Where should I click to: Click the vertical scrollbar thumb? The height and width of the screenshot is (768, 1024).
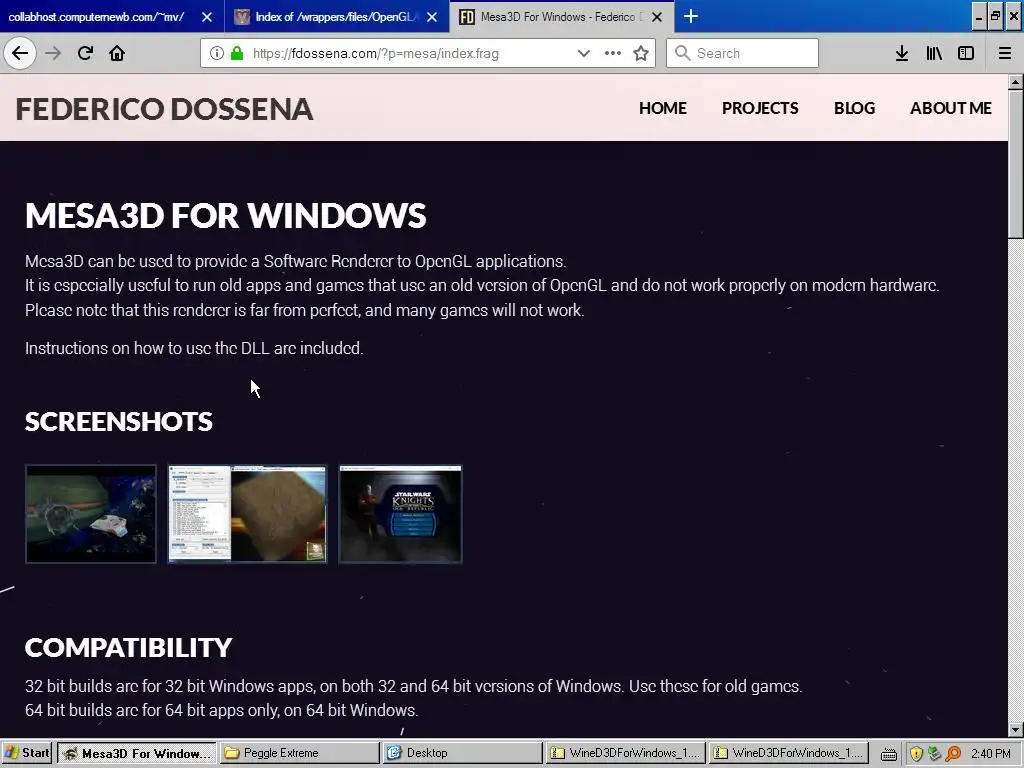coord(1016,165)
